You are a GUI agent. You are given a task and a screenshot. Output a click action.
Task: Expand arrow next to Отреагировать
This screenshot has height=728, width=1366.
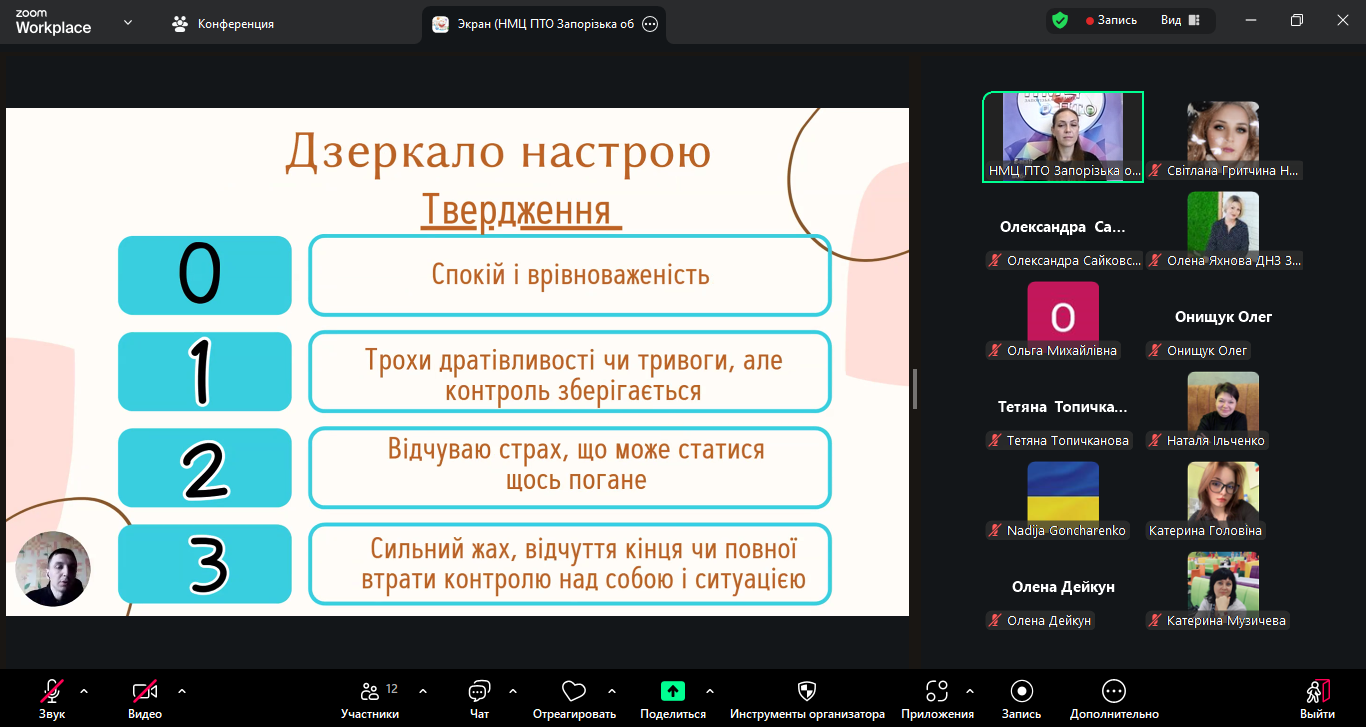tap(611, 691)
